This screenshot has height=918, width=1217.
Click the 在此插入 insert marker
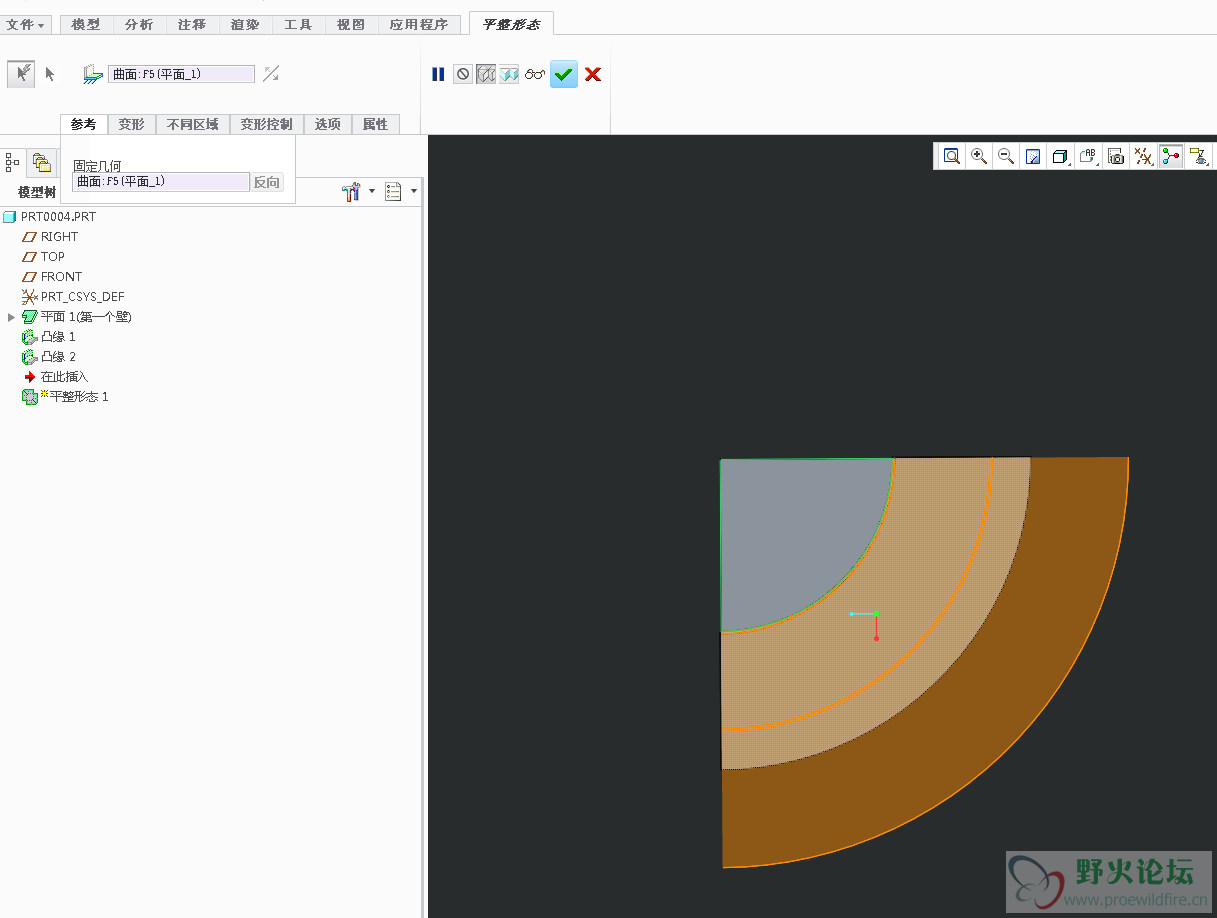tap(56, 376)
